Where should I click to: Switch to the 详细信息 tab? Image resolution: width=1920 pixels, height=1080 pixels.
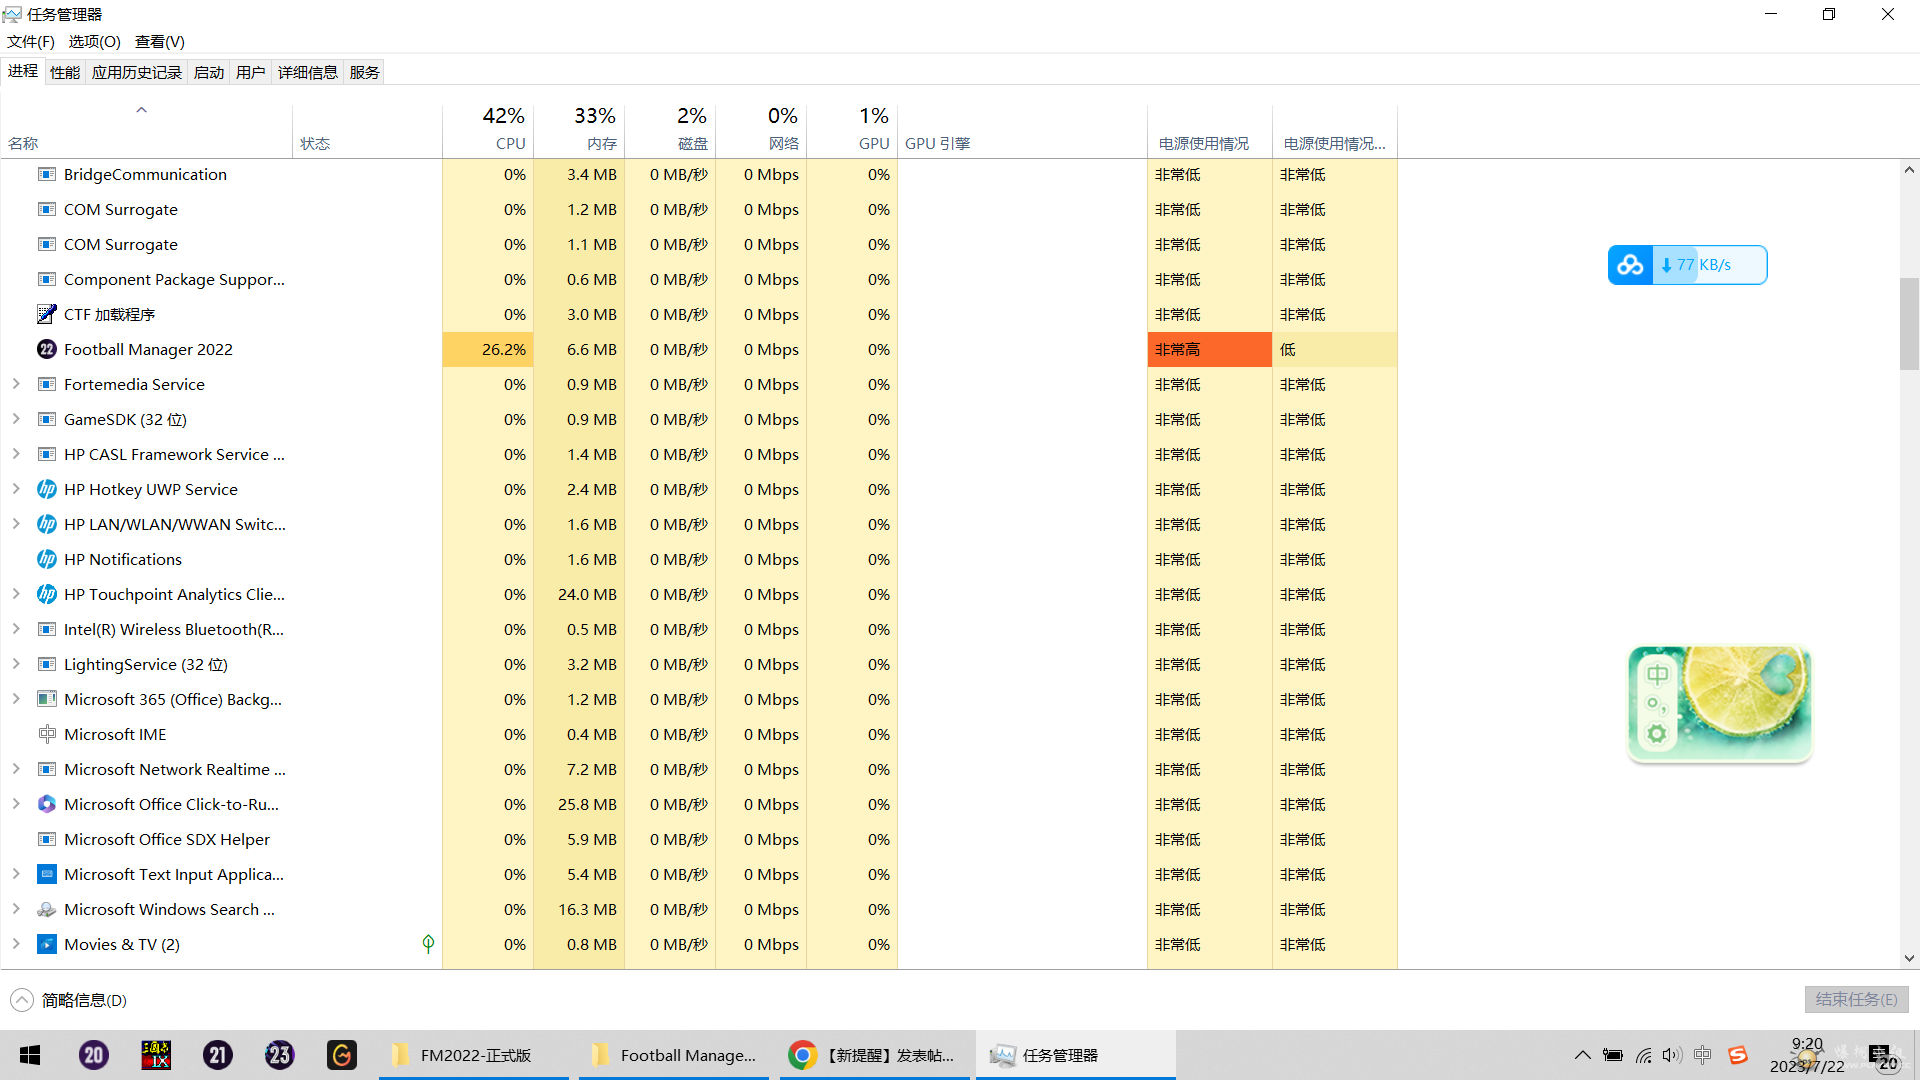click(308, 72)
